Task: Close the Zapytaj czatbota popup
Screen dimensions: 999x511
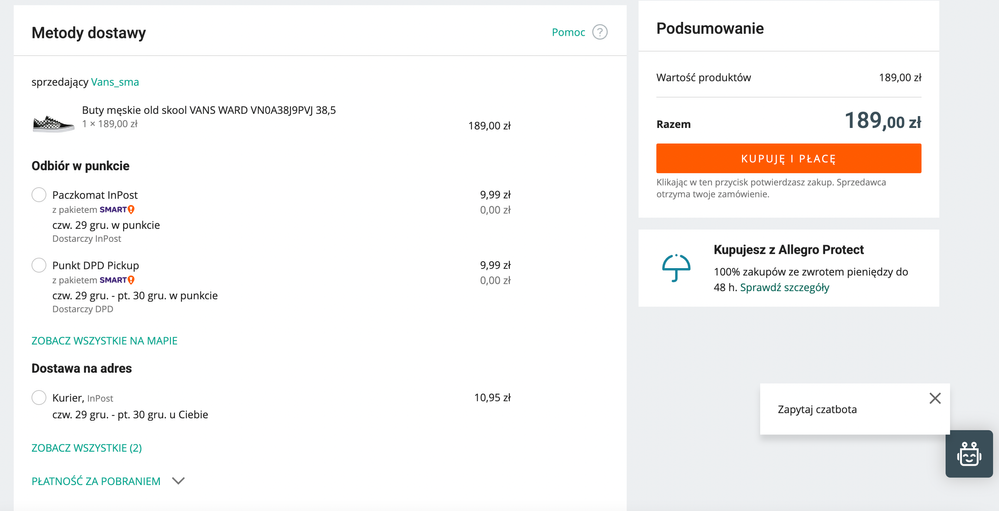Action: tap(935, 398)
